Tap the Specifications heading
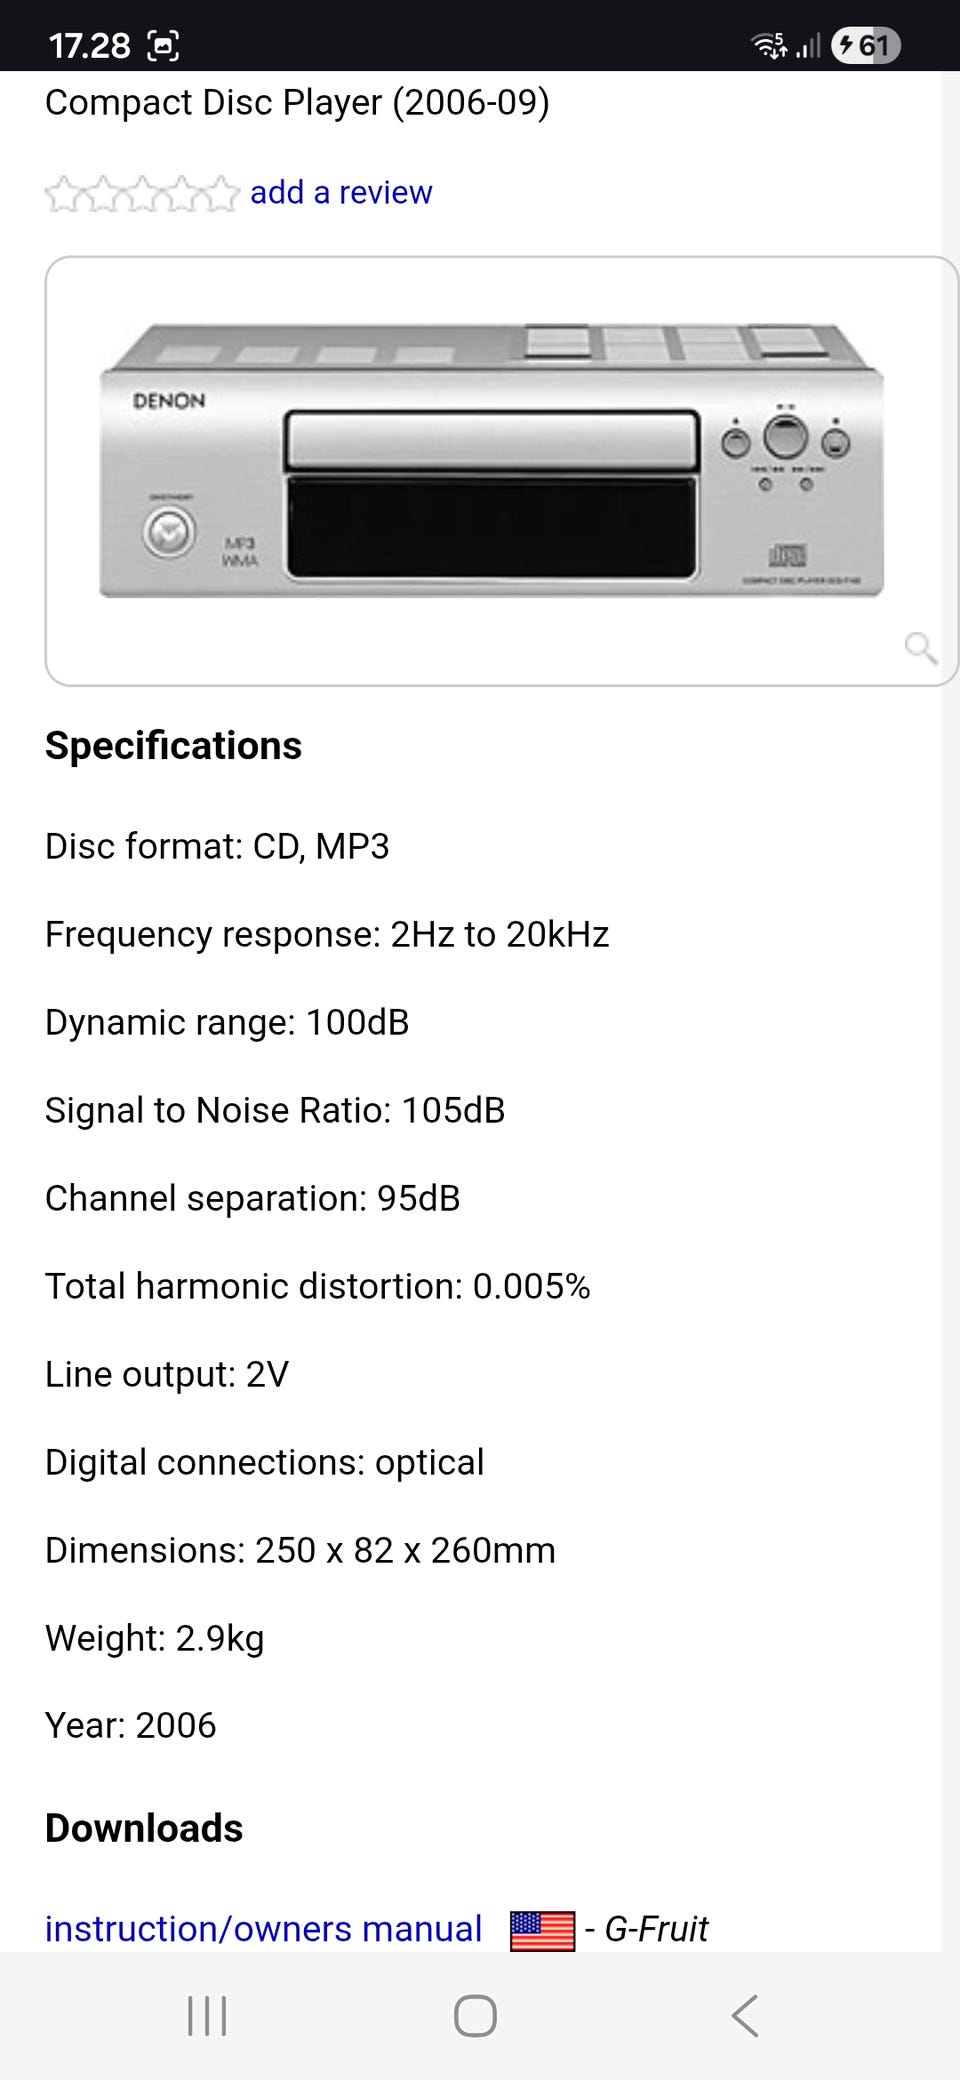Screen dimensions: 960x2080 click(173, 746)
